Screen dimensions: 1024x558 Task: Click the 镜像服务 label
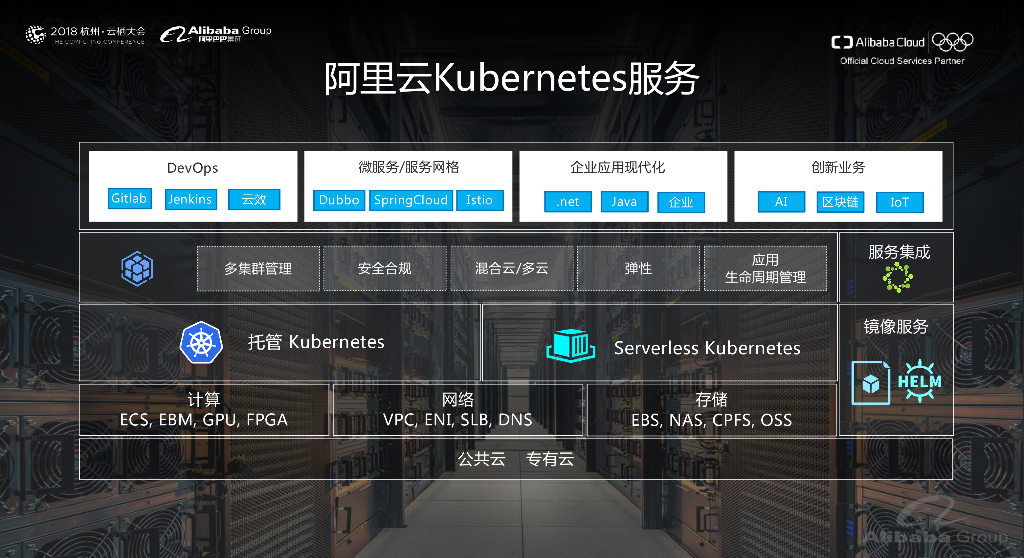click(x=896, y=327)
